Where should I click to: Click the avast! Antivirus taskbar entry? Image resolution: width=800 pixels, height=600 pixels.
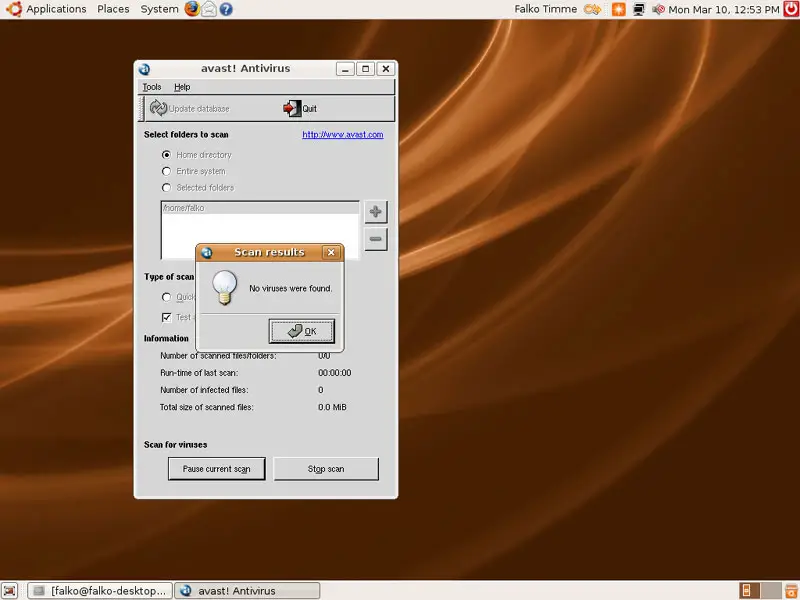point(247,591)
